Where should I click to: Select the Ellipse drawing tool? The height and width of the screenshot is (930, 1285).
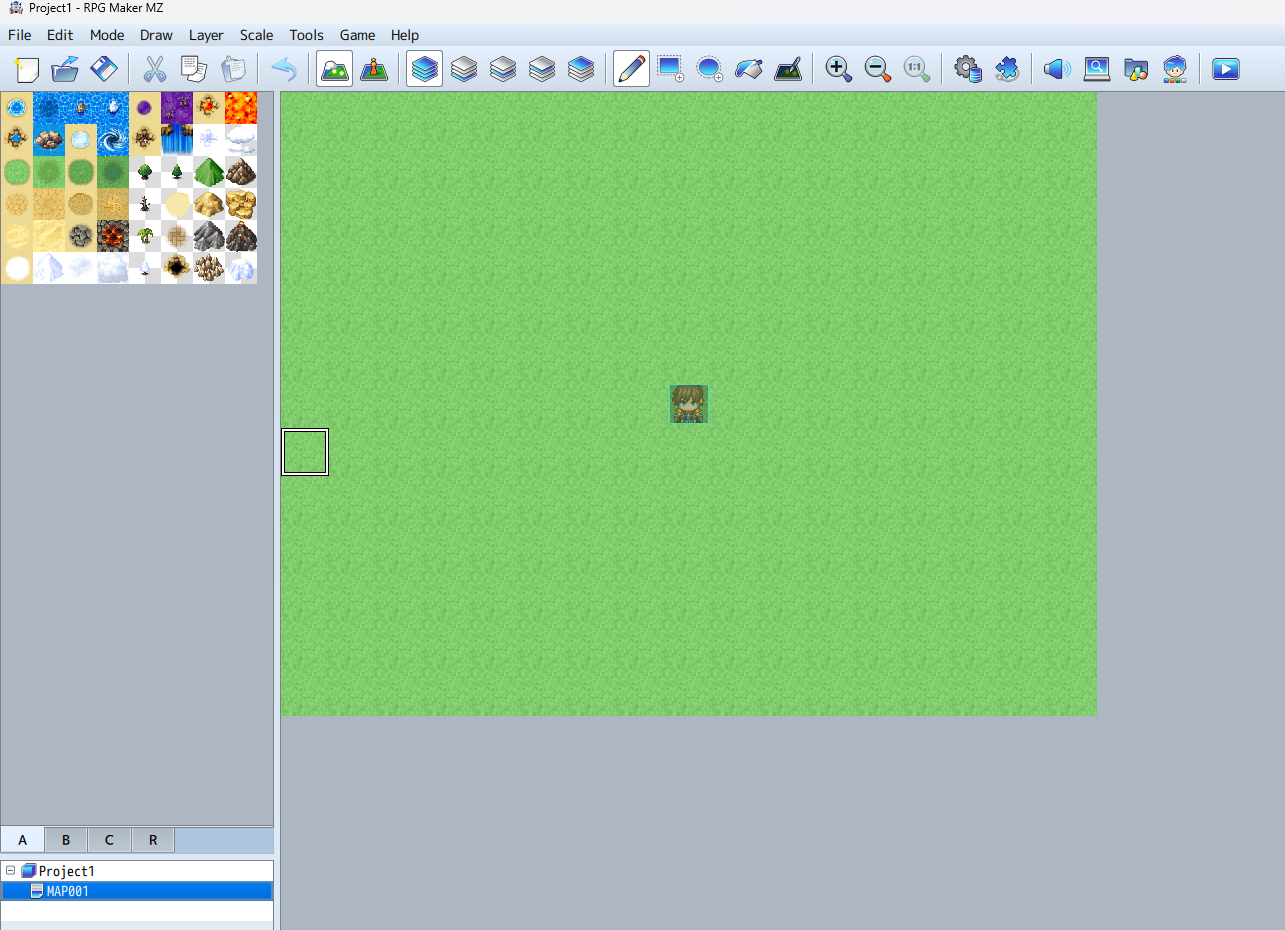point(709,69)
